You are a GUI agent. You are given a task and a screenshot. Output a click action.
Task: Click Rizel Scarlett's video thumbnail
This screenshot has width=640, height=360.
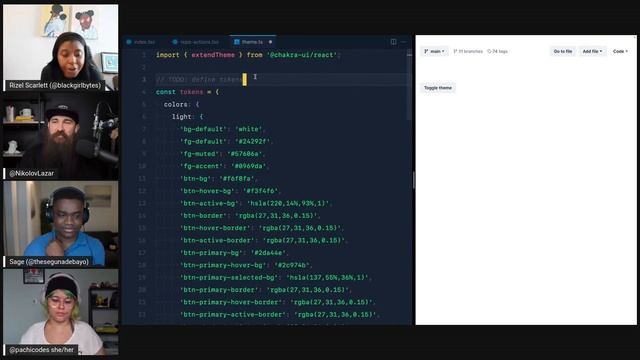tap(61, 47)
